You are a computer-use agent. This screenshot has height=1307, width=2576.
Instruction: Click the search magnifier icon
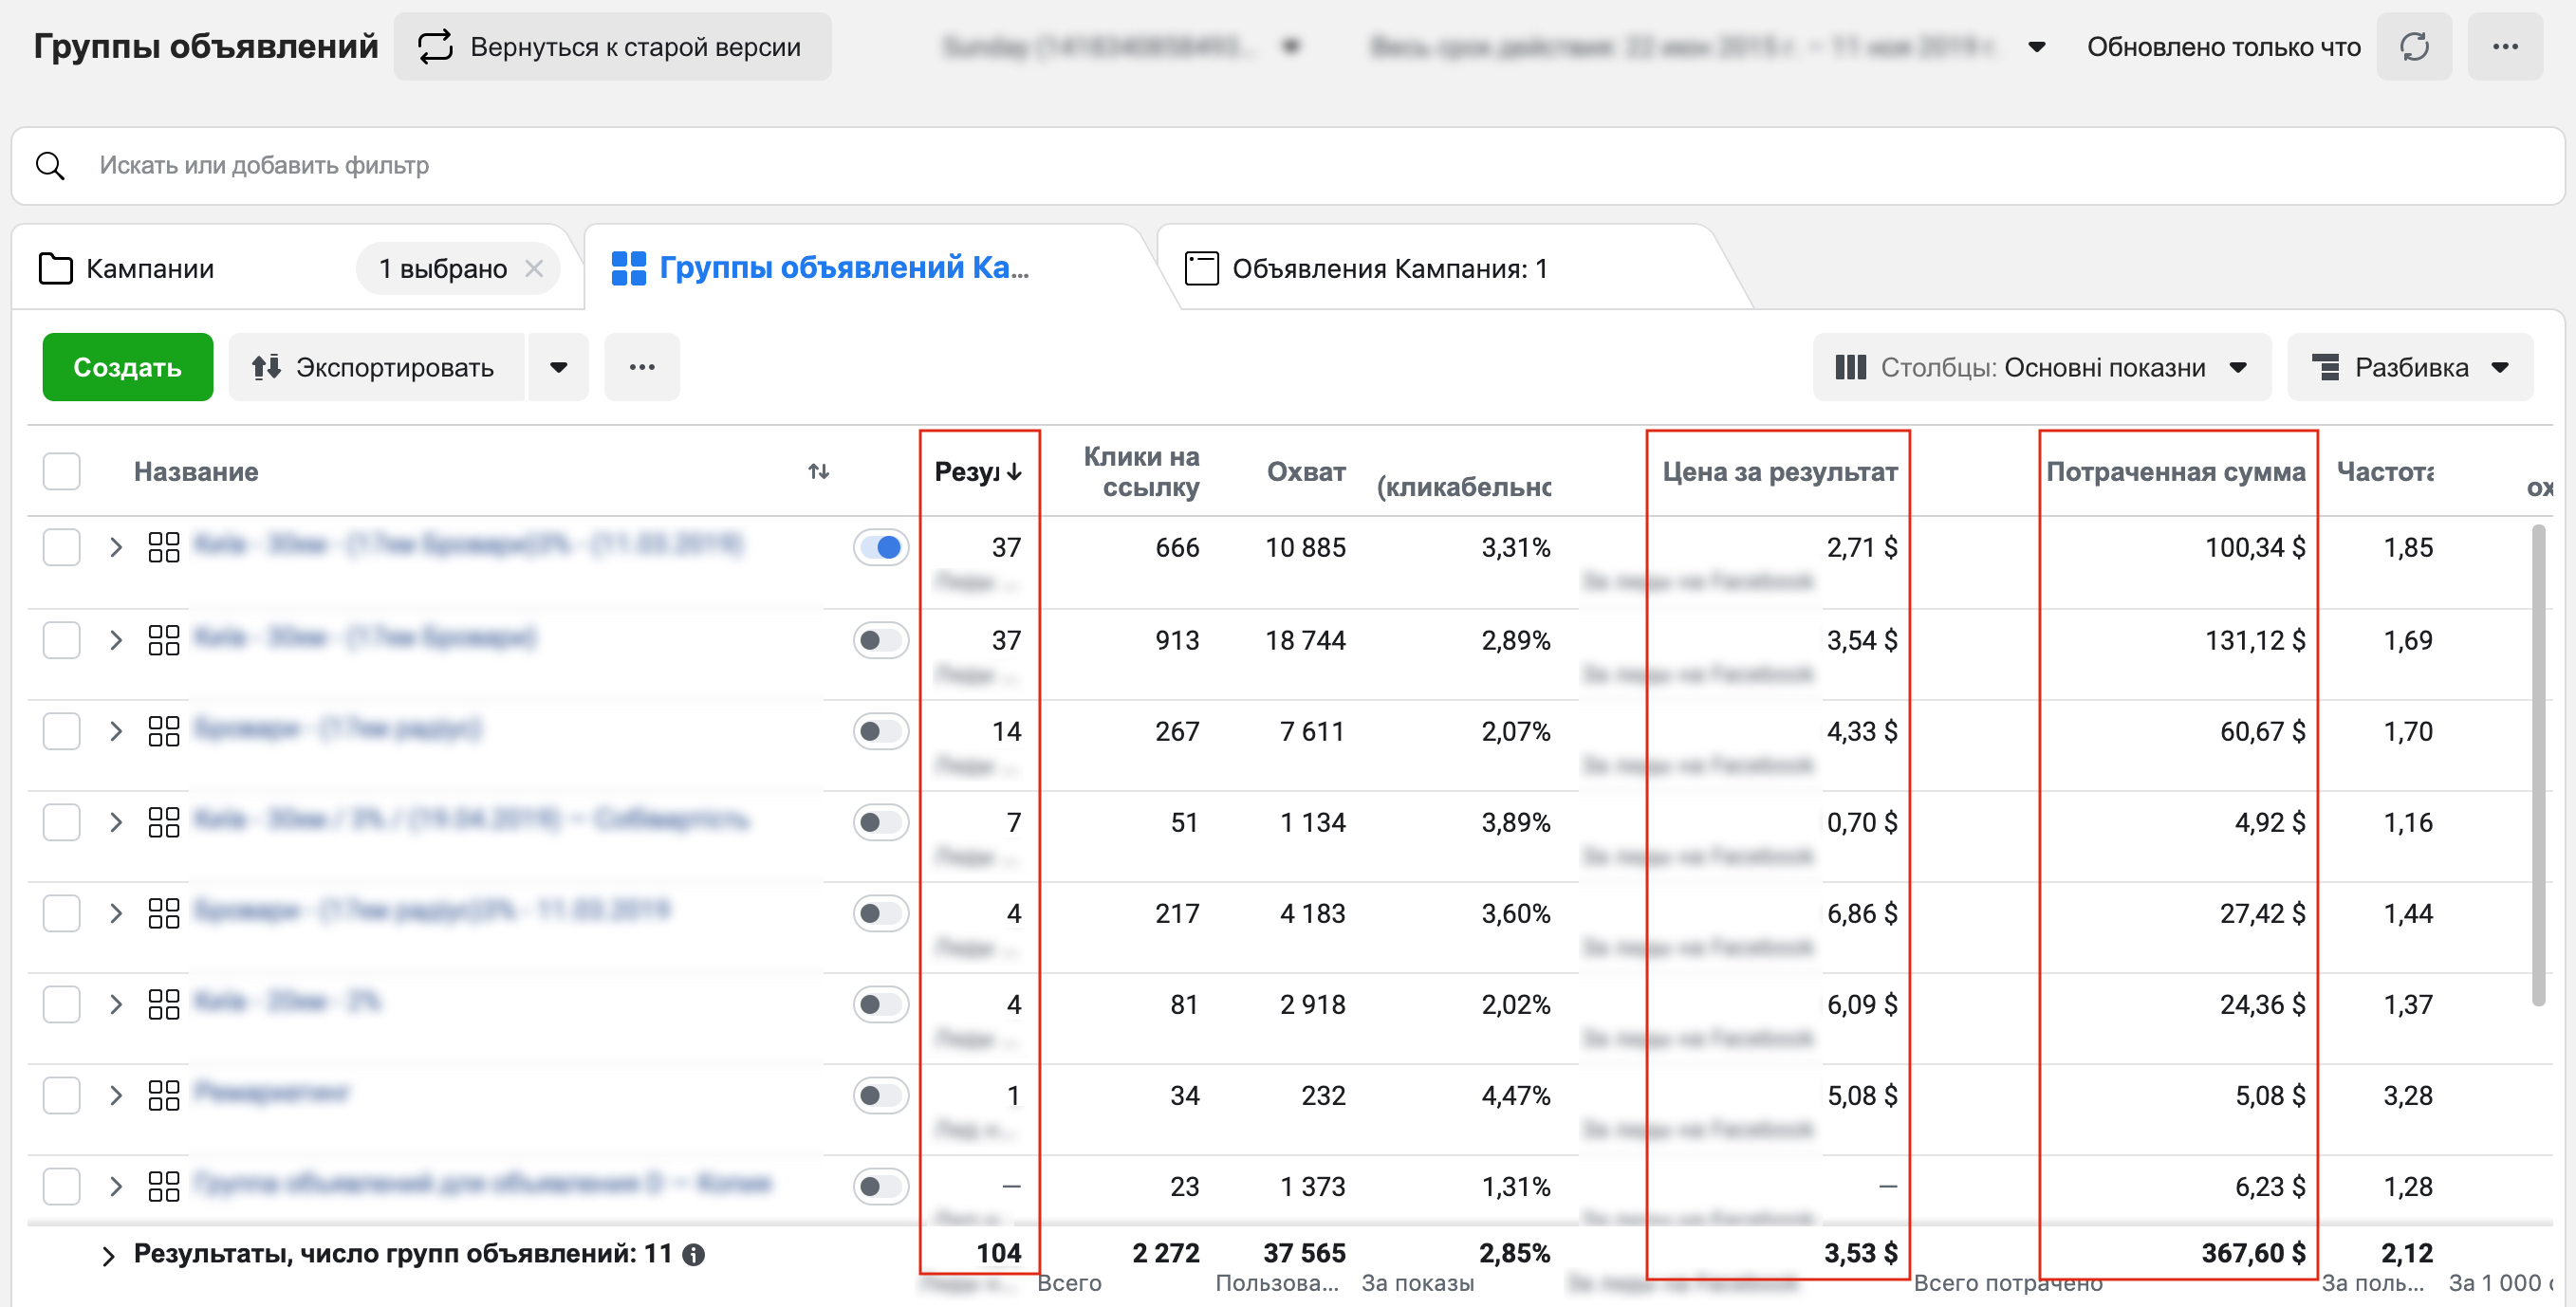click(50, 165)
